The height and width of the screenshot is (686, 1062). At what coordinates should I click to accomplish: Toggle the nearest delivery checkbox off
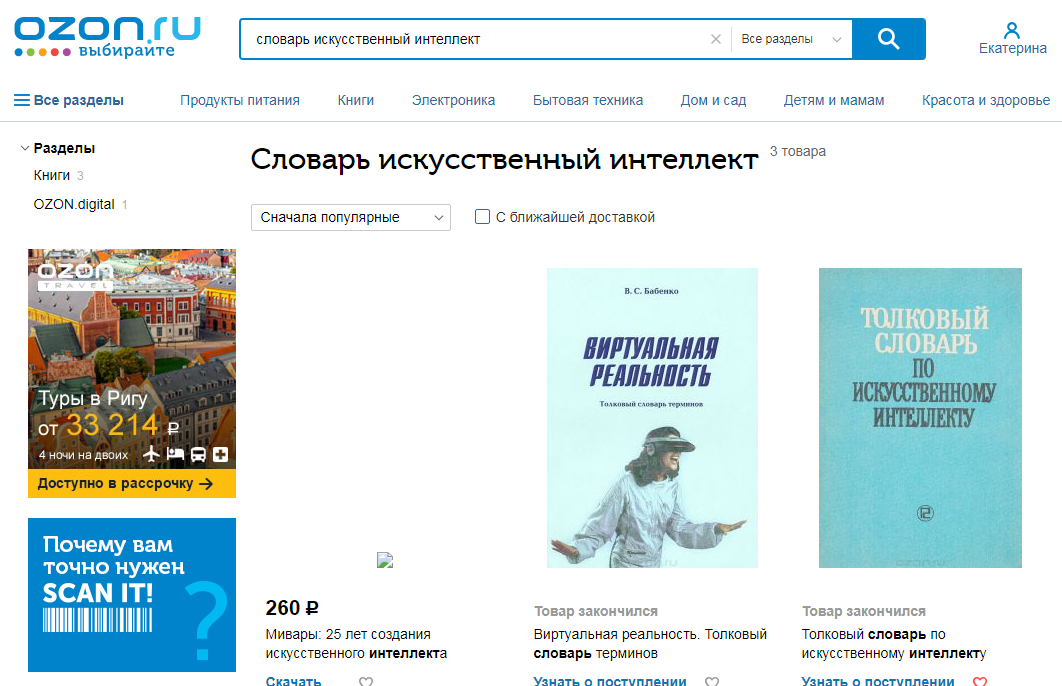[x=482, y=216]
